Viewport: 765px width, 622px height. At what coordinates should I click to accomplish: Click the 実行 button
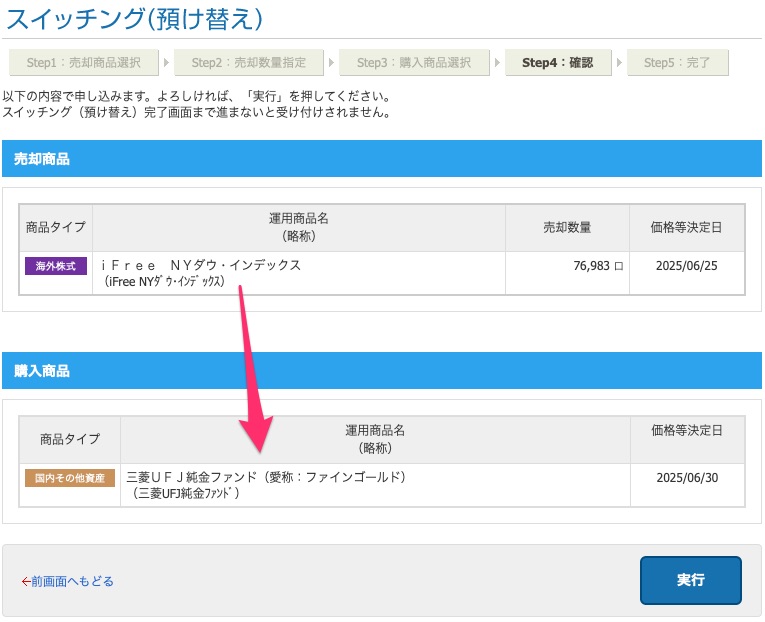click(690, 580)
